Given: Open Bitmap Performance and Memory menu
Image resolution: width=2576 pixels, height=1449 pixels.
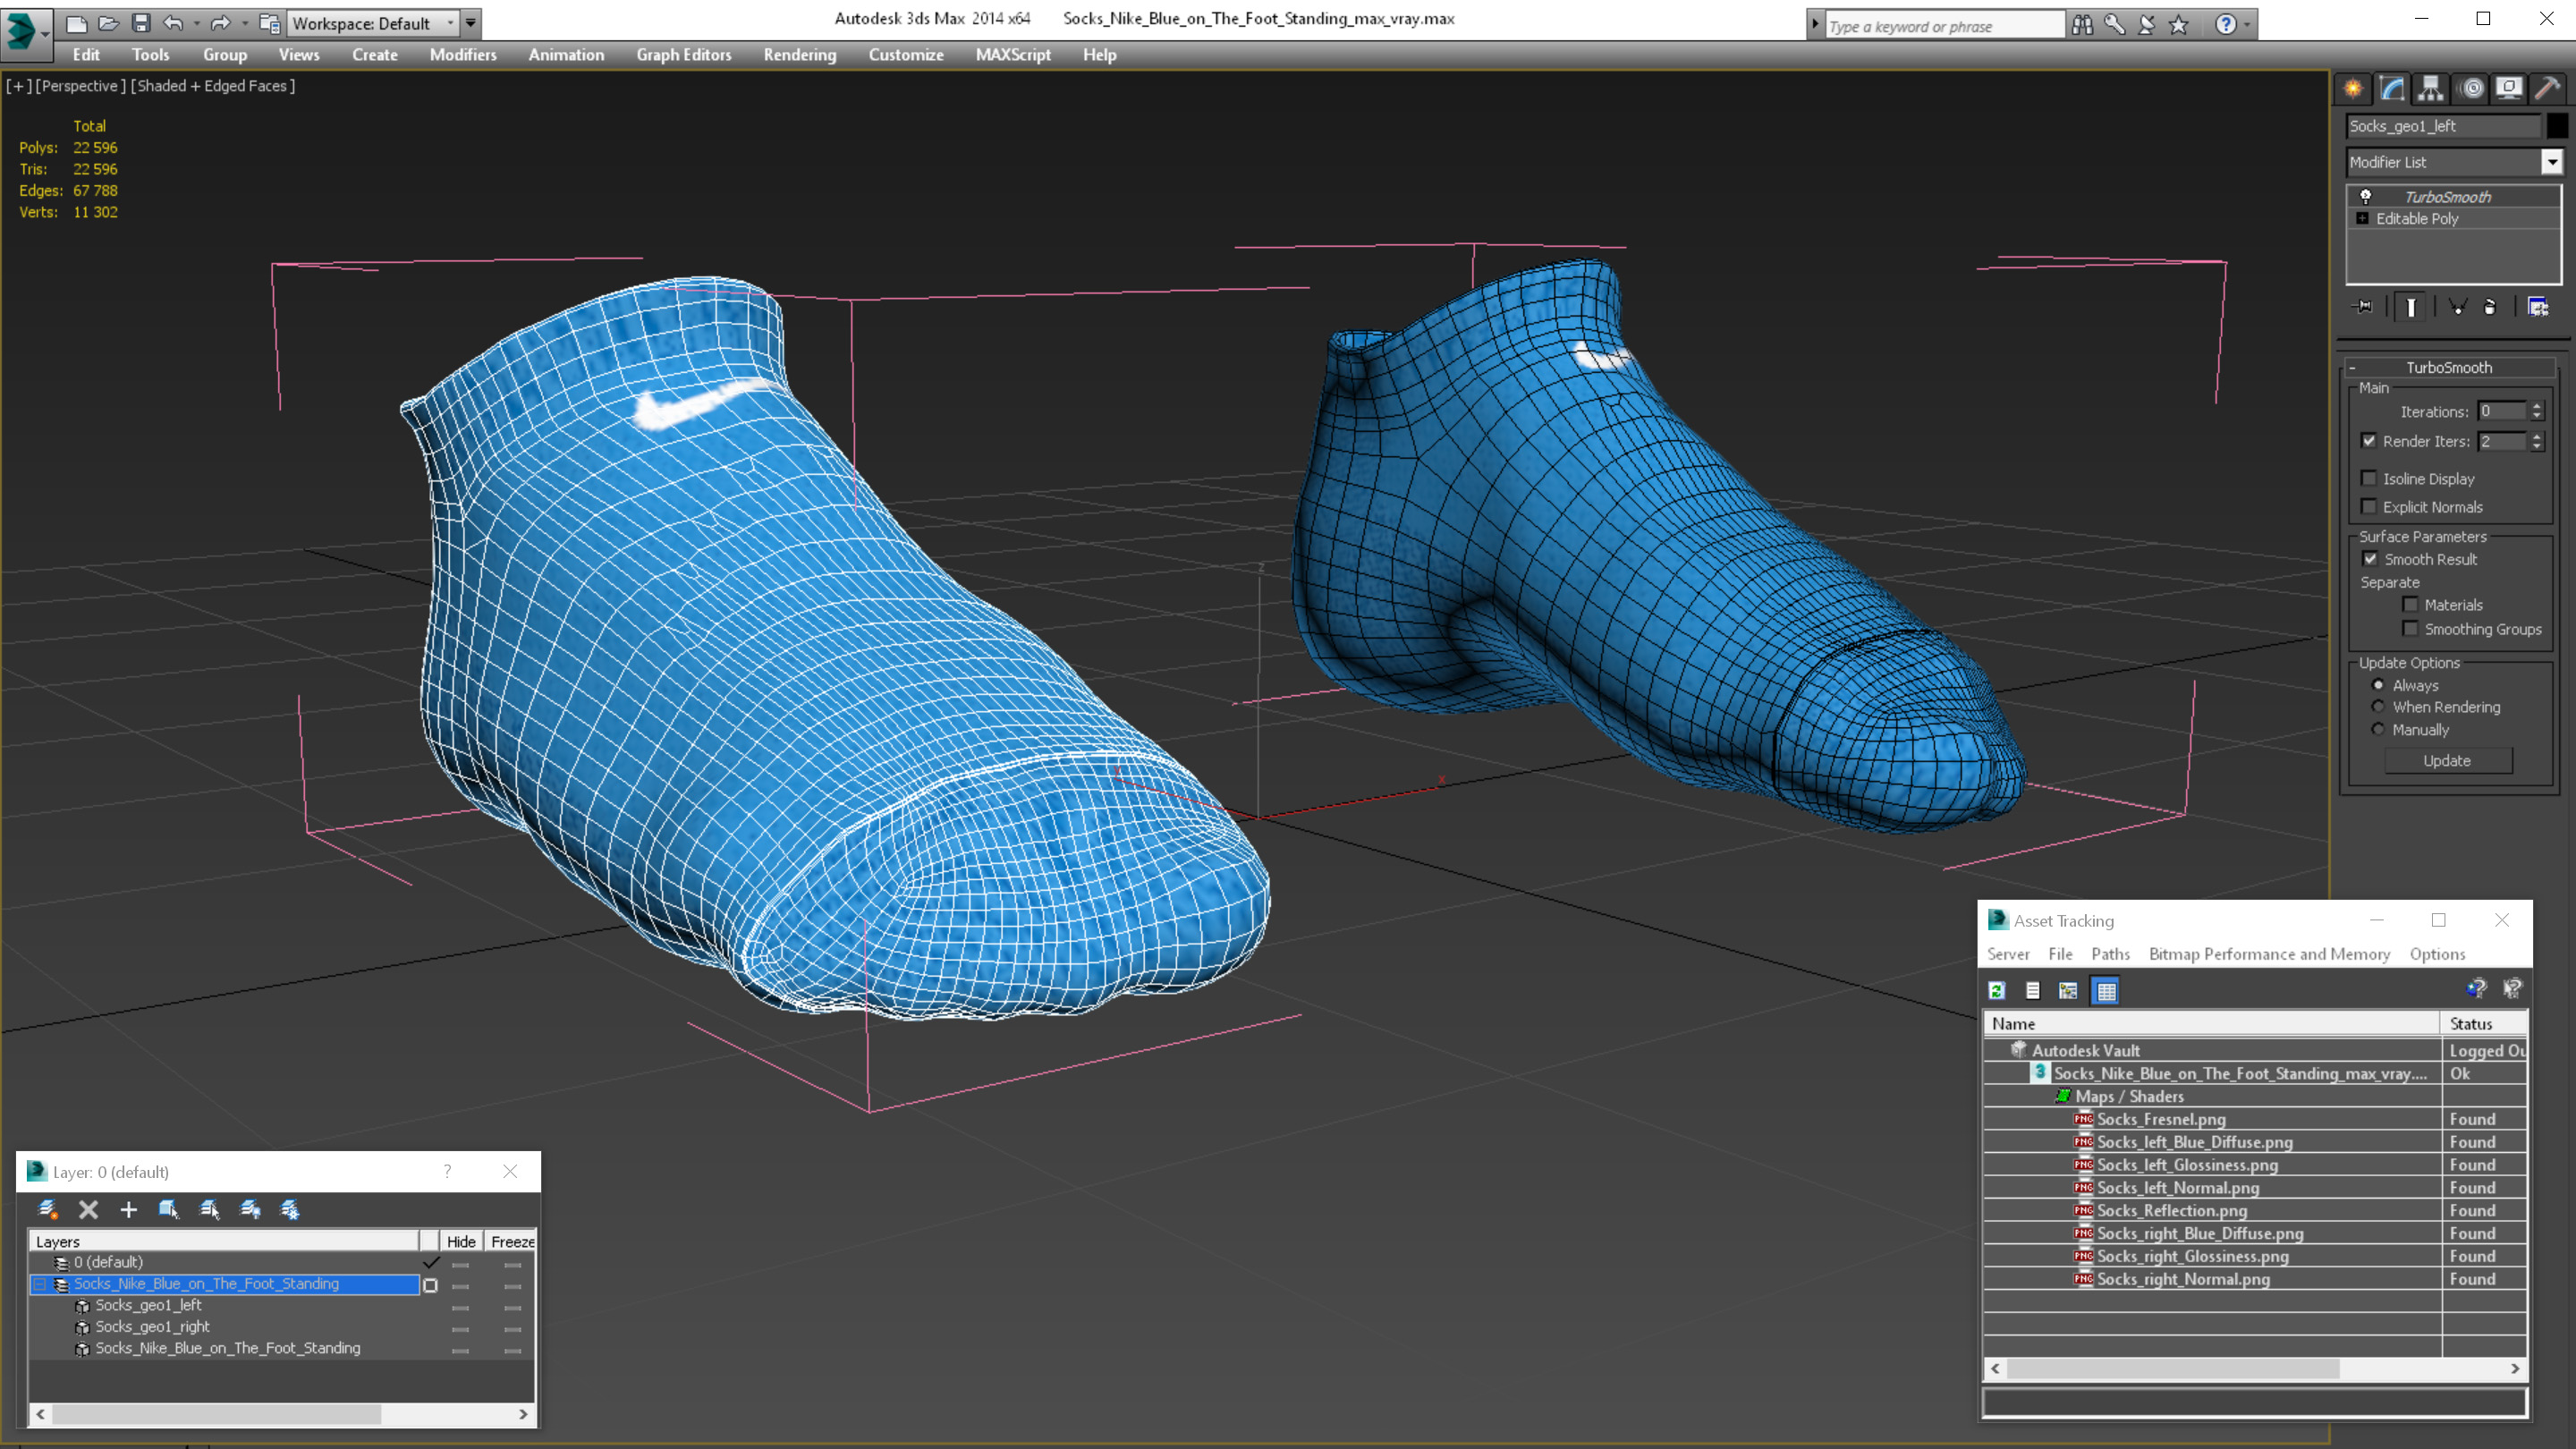Looking at the screenshot, I should (x=2269, y=954).
